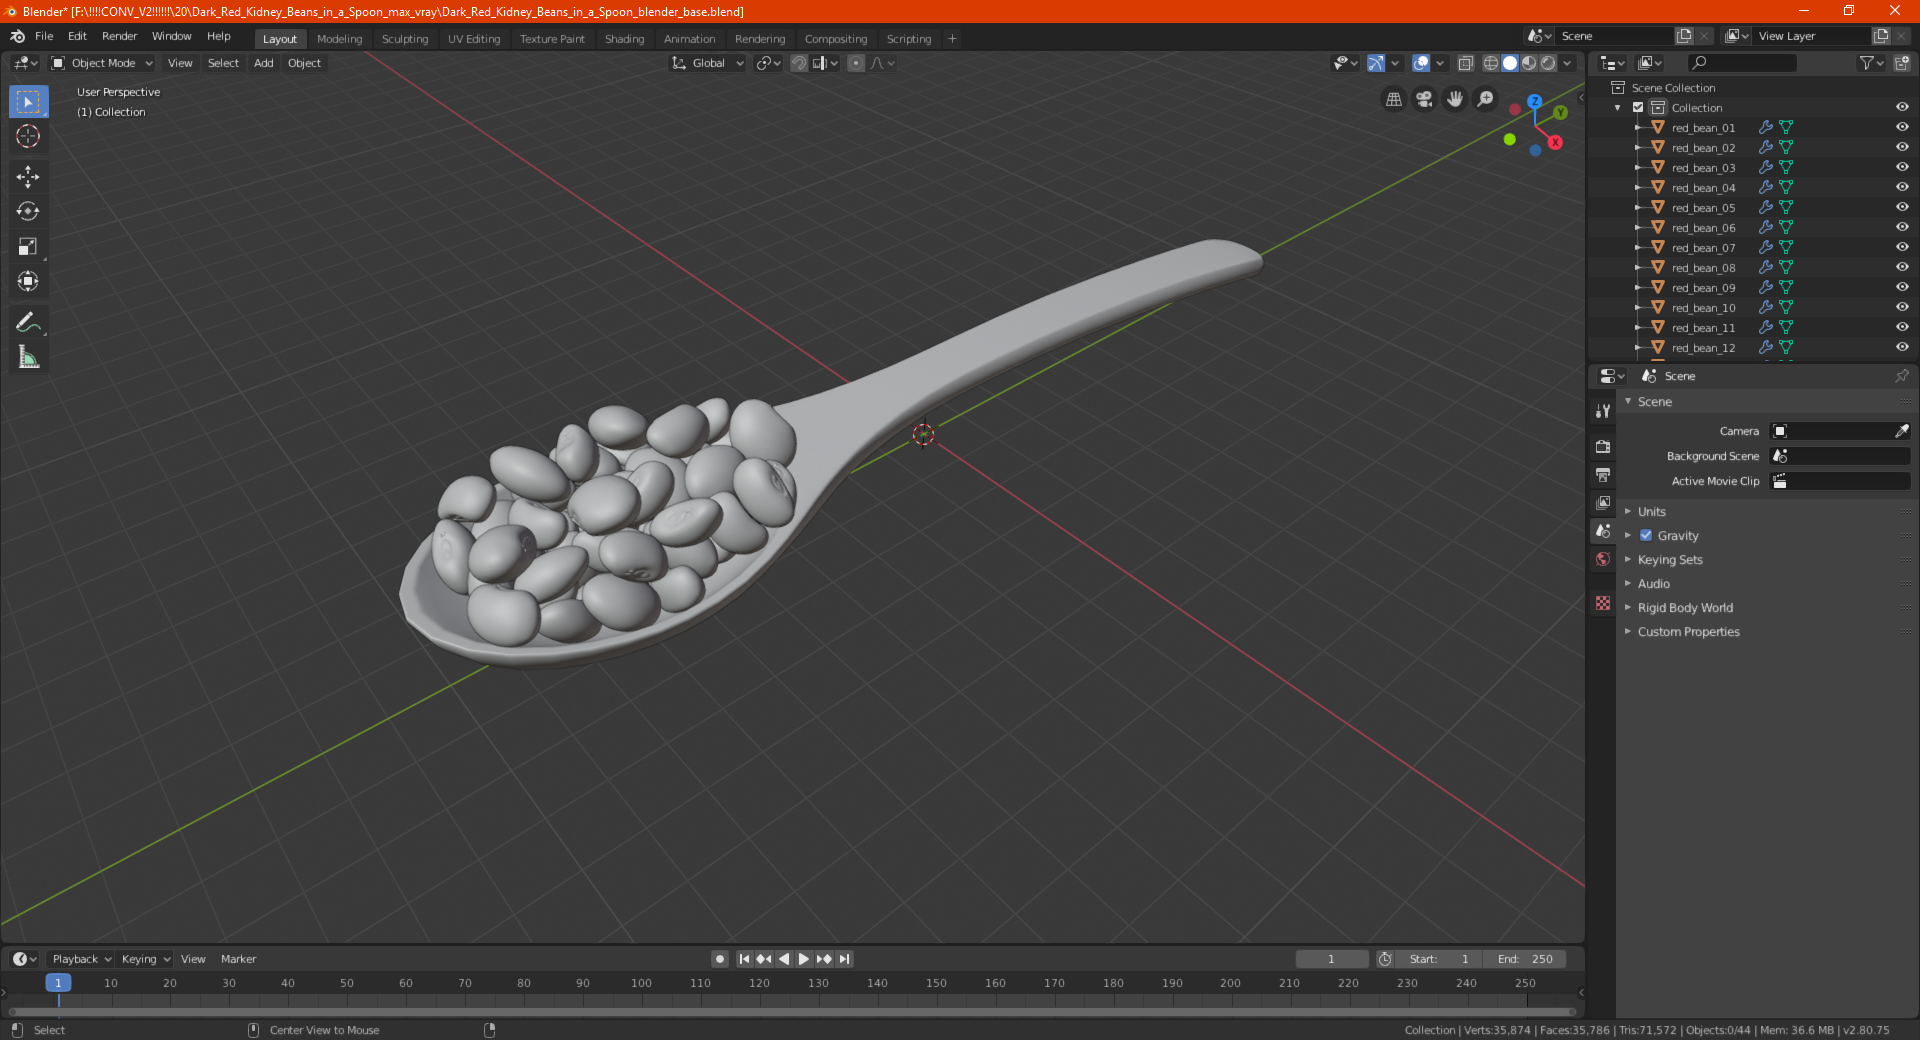Open the Render menu
The height and width of the screenshot is (1040, 1920).
(119, 36)
